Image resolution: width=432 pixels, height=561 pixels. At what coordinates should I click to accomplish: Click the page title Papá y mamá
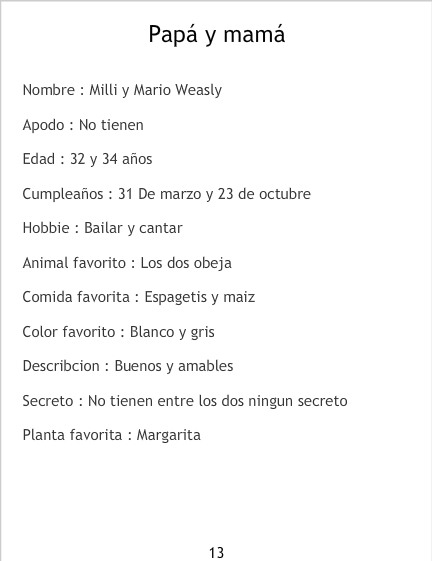pyautogui.click(x=217, y=35)
